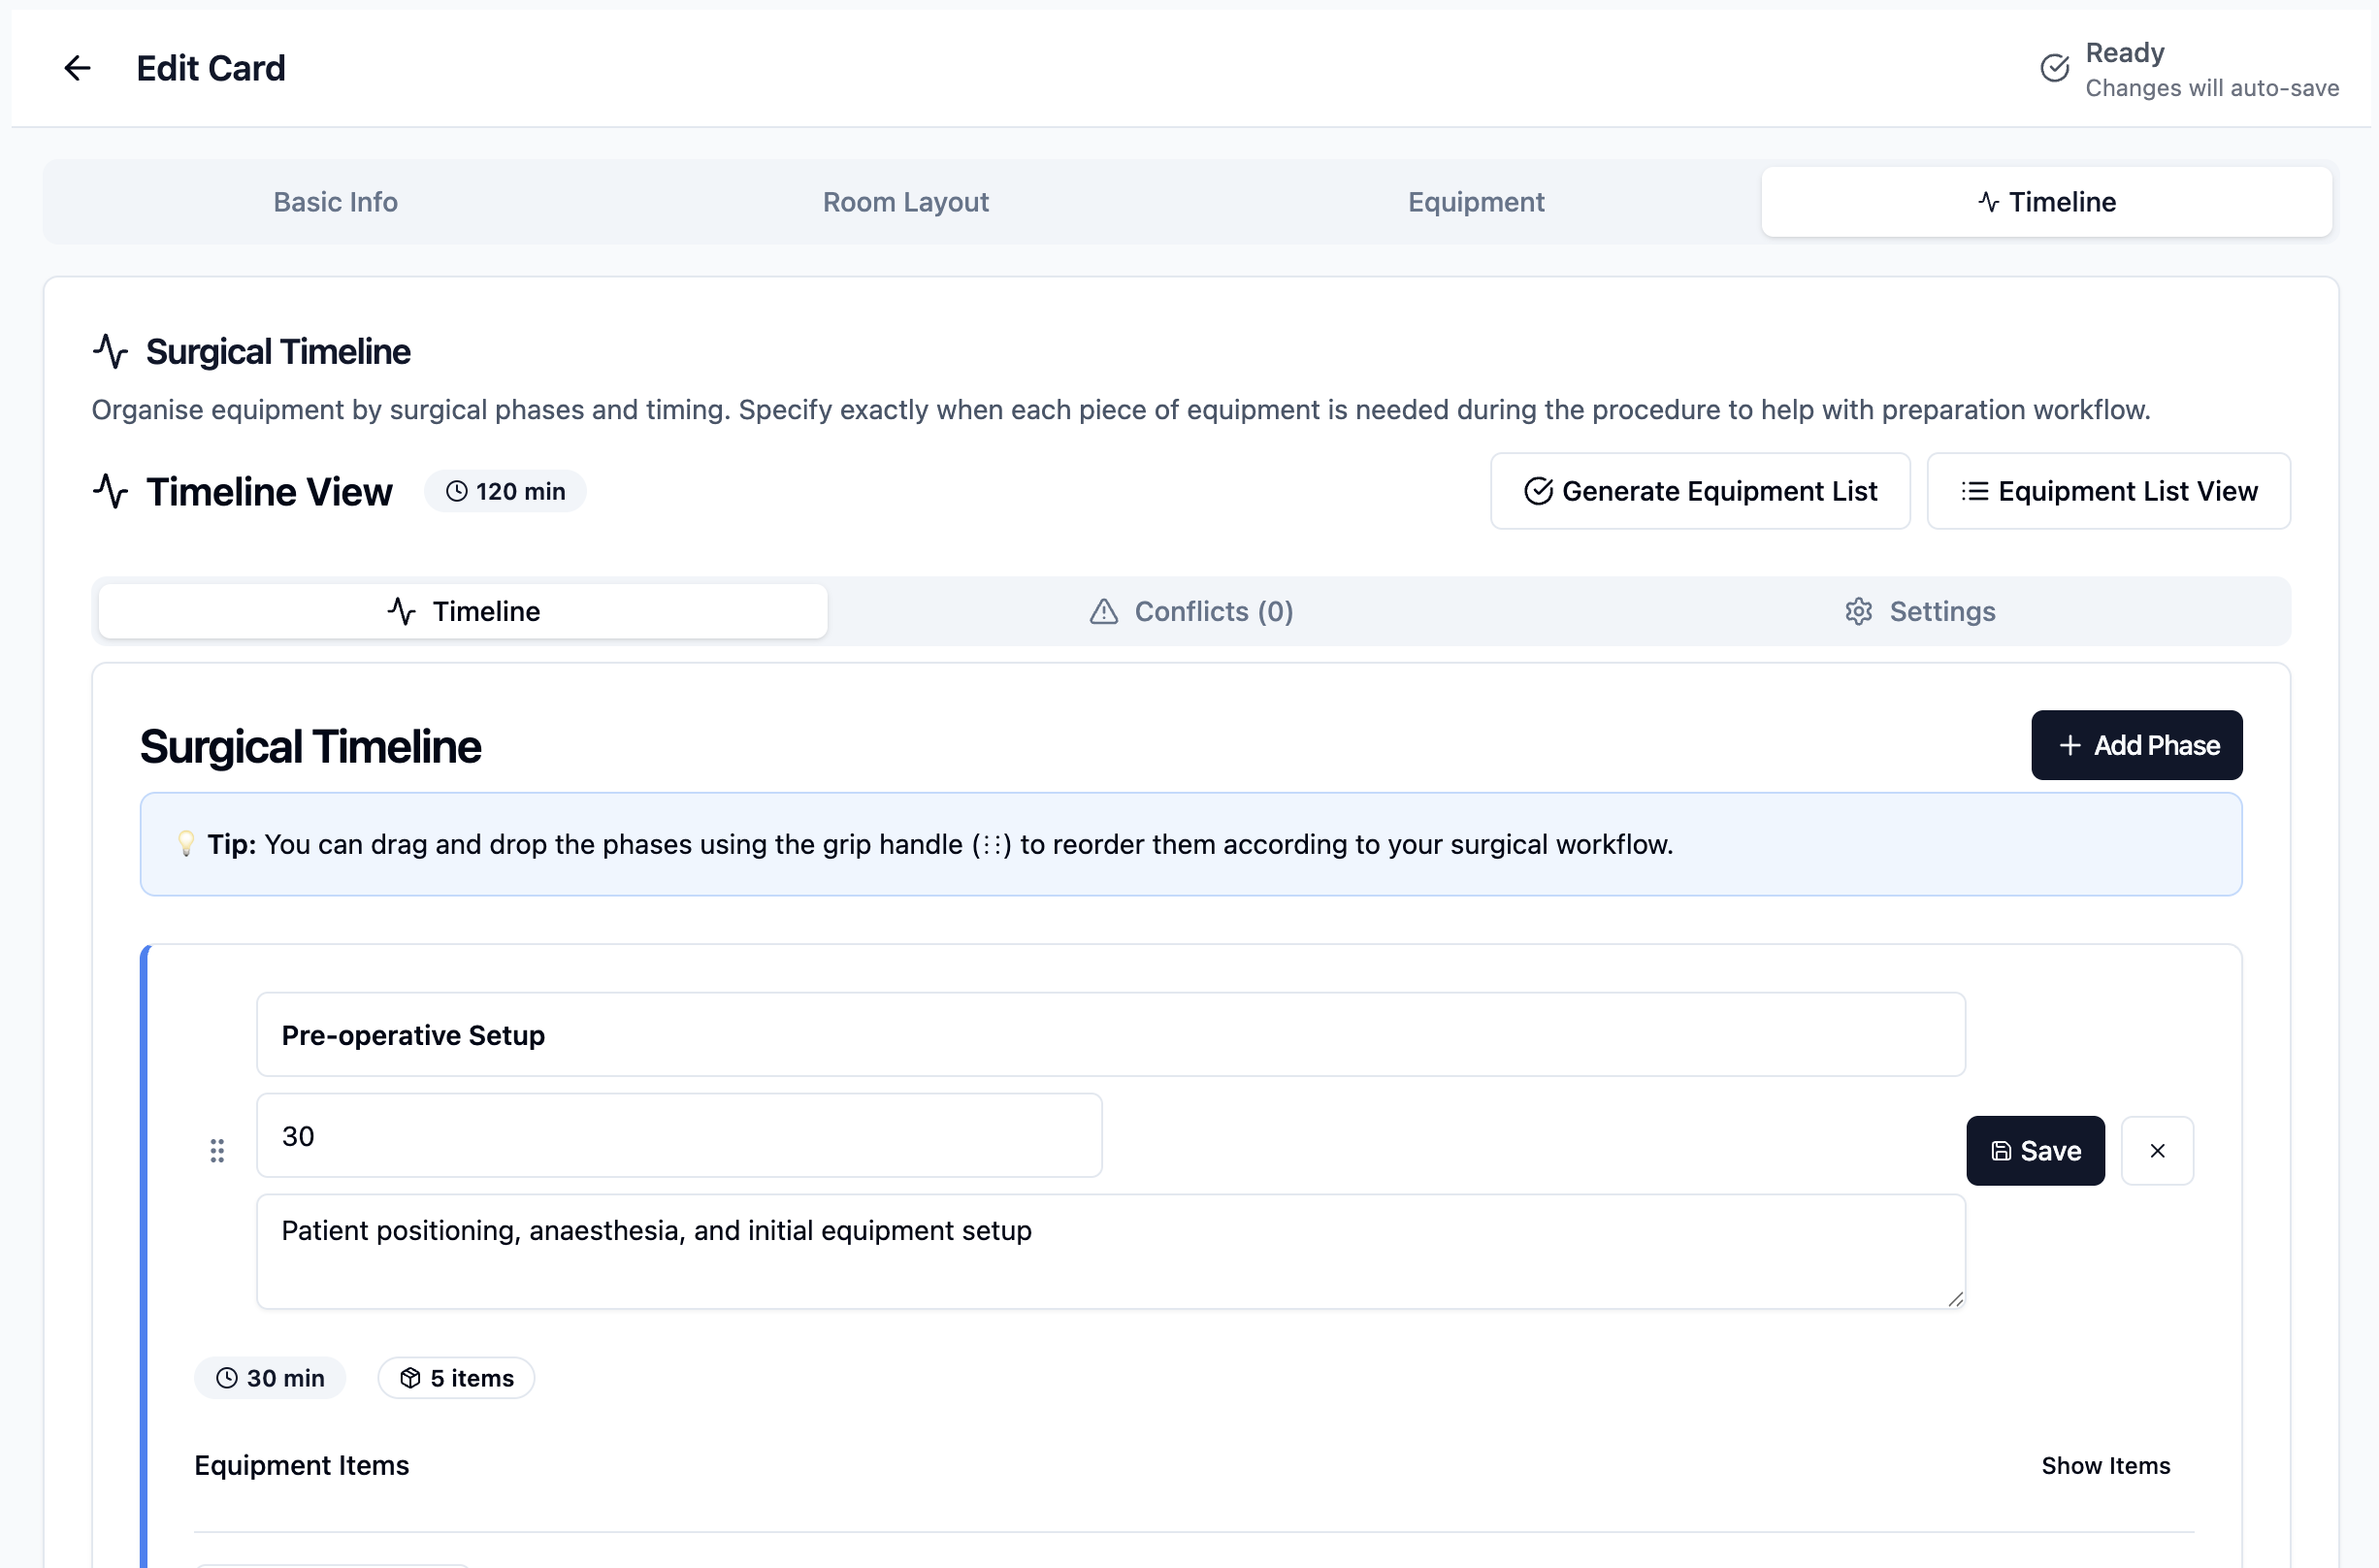Switch to Equipment List View
This screenshot has height=1568, width=2379.
2108,491
